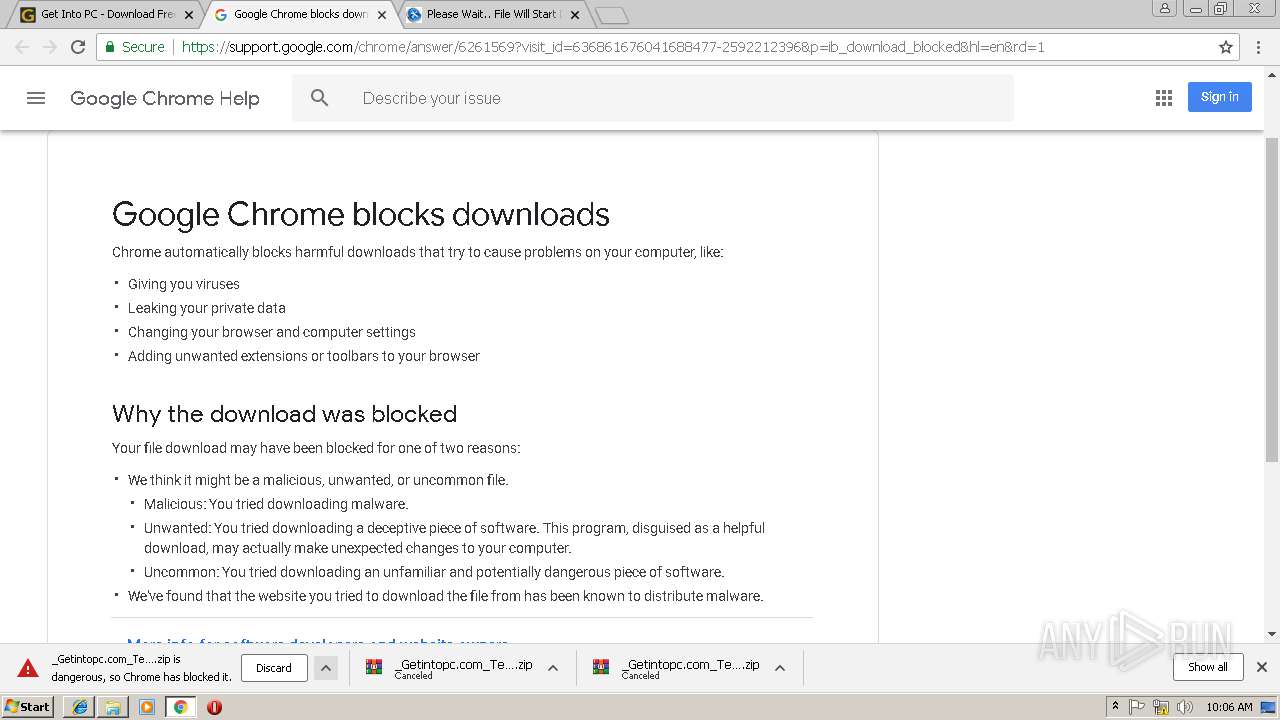This screenshot has height=720, width=1280.
Task: Click the Opera taskbar icon
Action: [214, 707]
